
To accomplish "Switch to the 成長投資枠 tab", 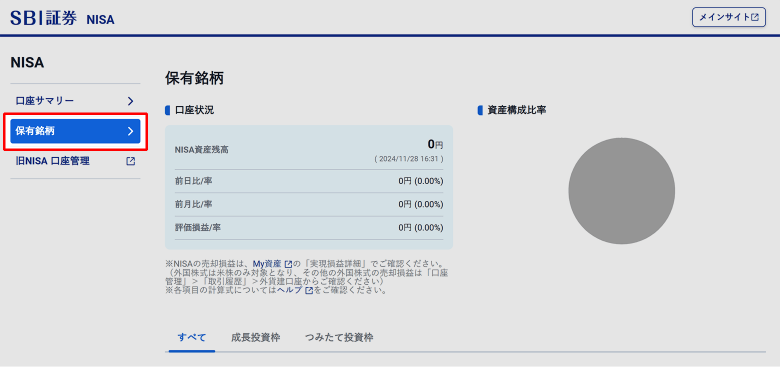I will tap(256, 338).
